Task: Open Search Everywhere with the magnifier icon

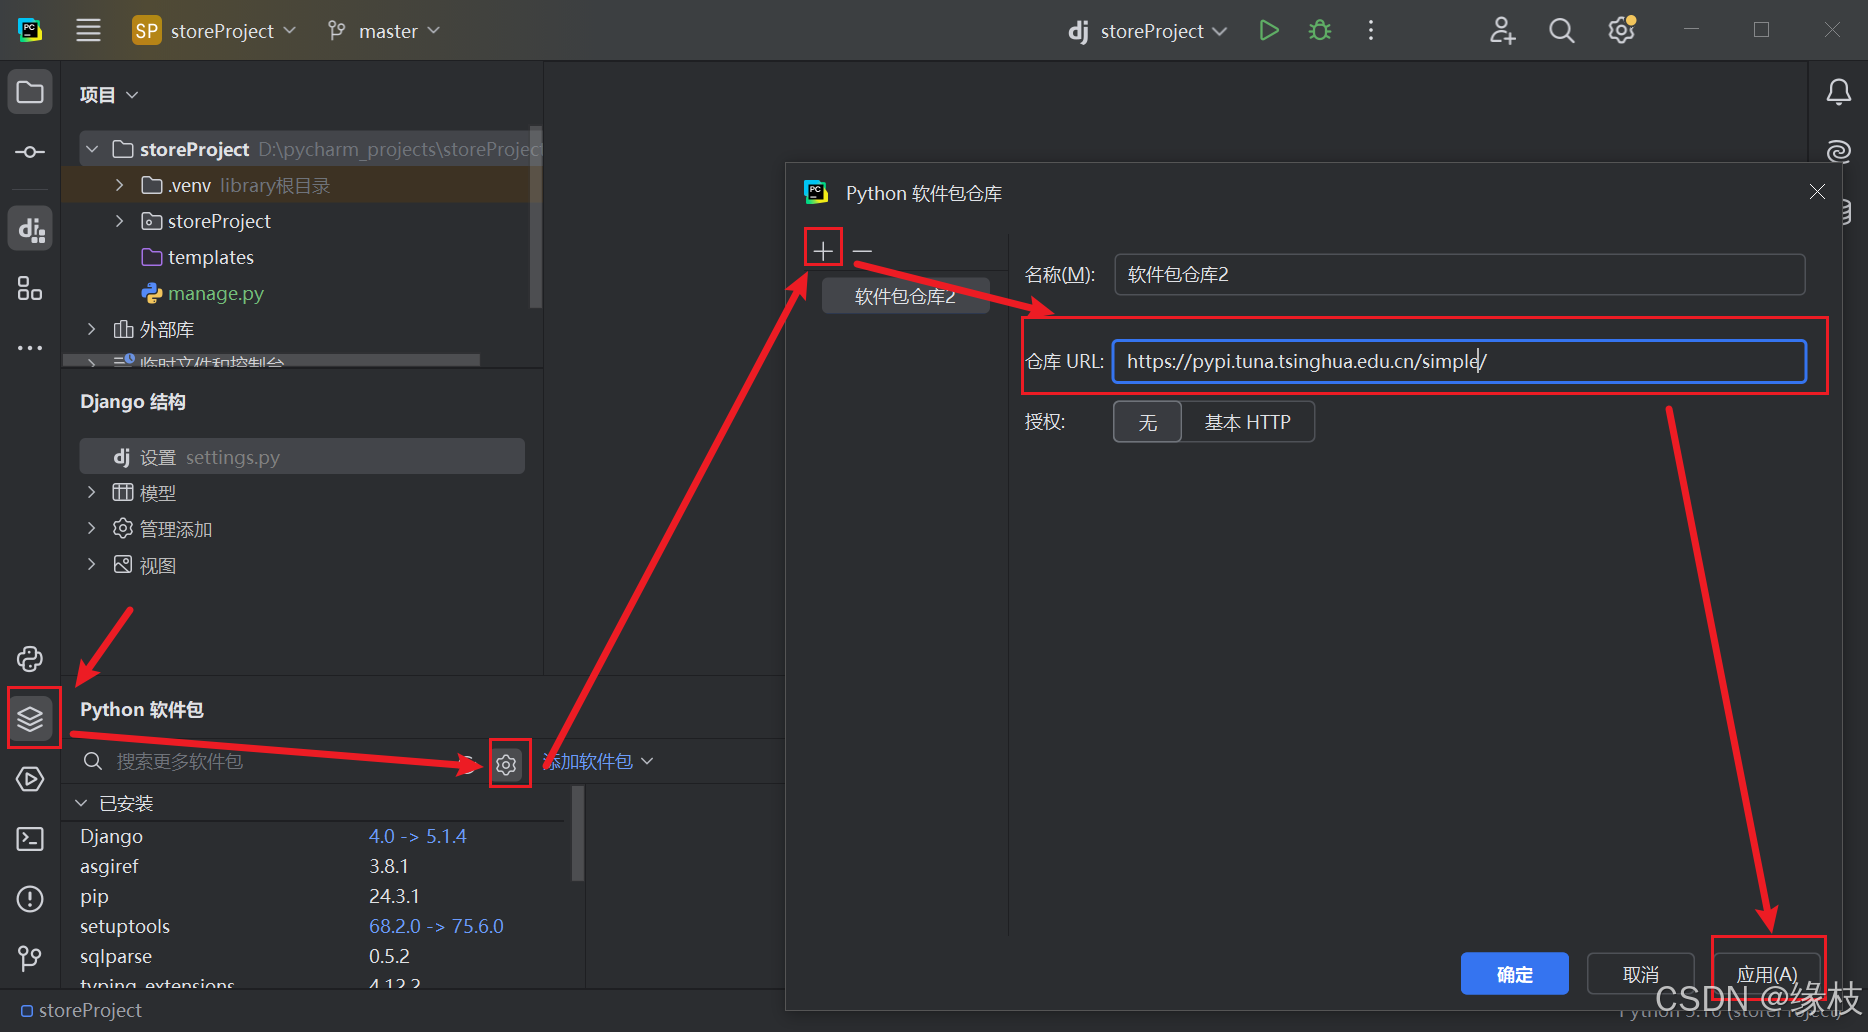Action: point(1561,30)
